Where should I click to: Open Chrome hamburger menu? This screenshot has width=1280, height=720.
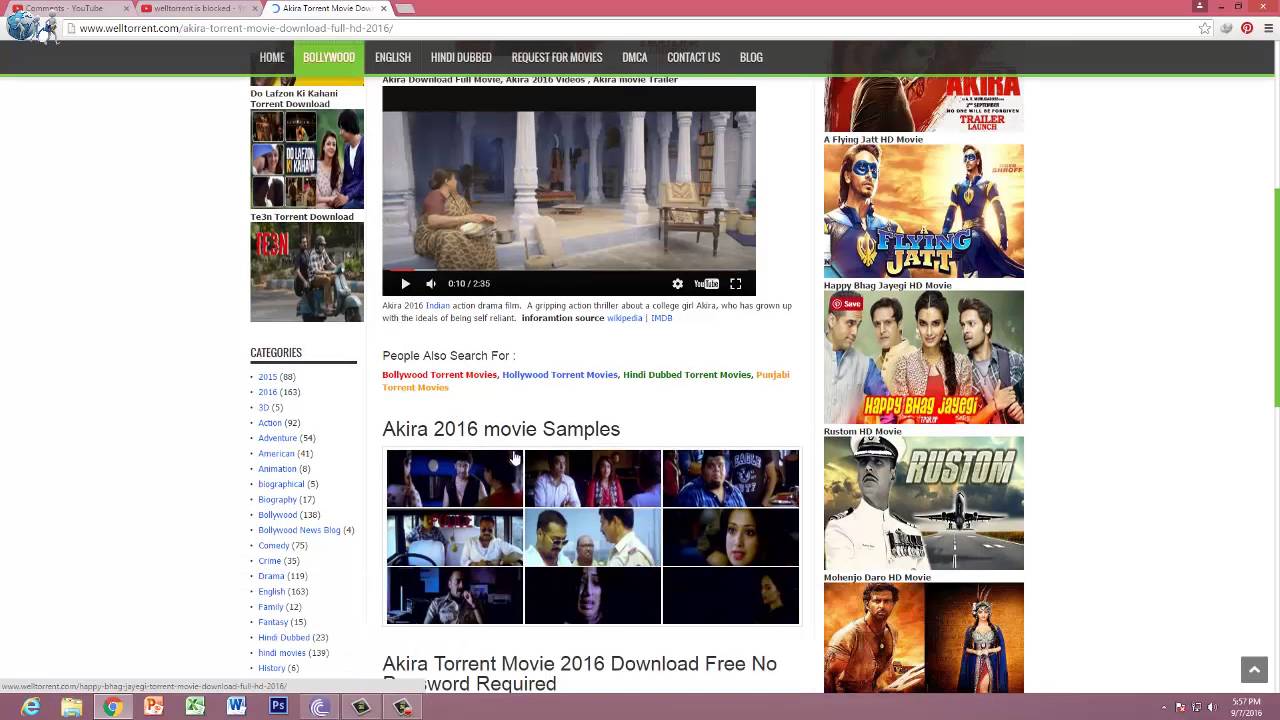[1267, 28]
